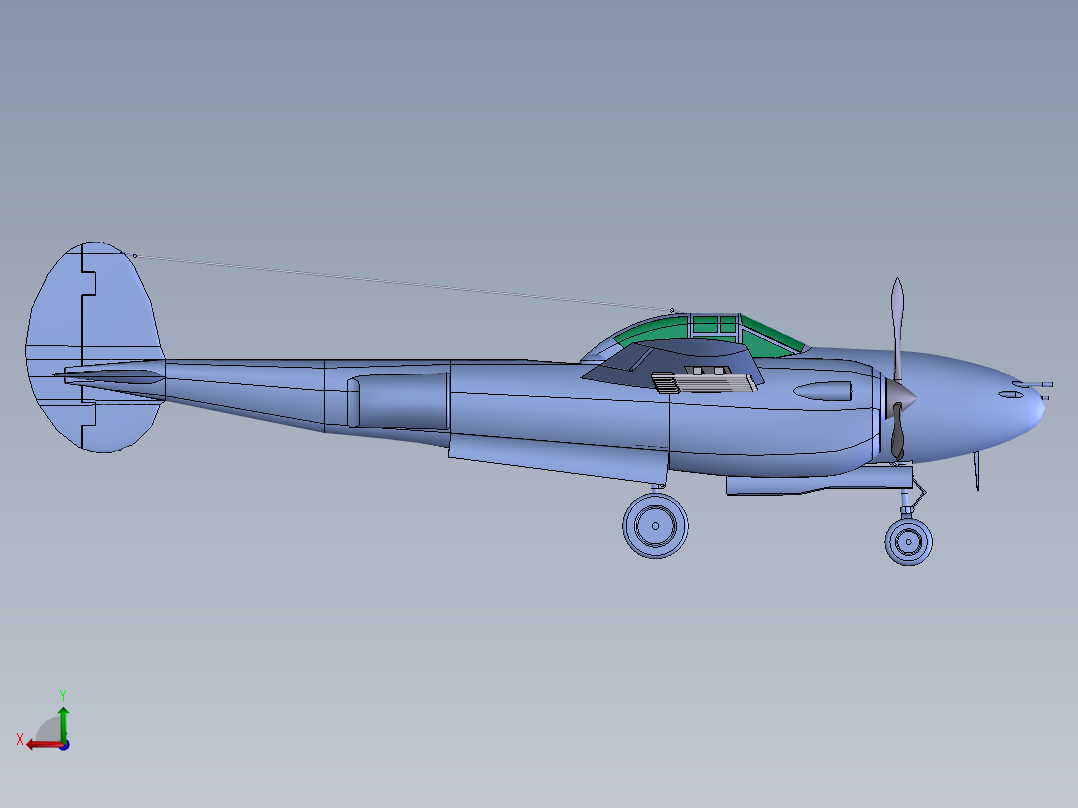
Task: Select the main landing gear wheel
Action: 655,526
